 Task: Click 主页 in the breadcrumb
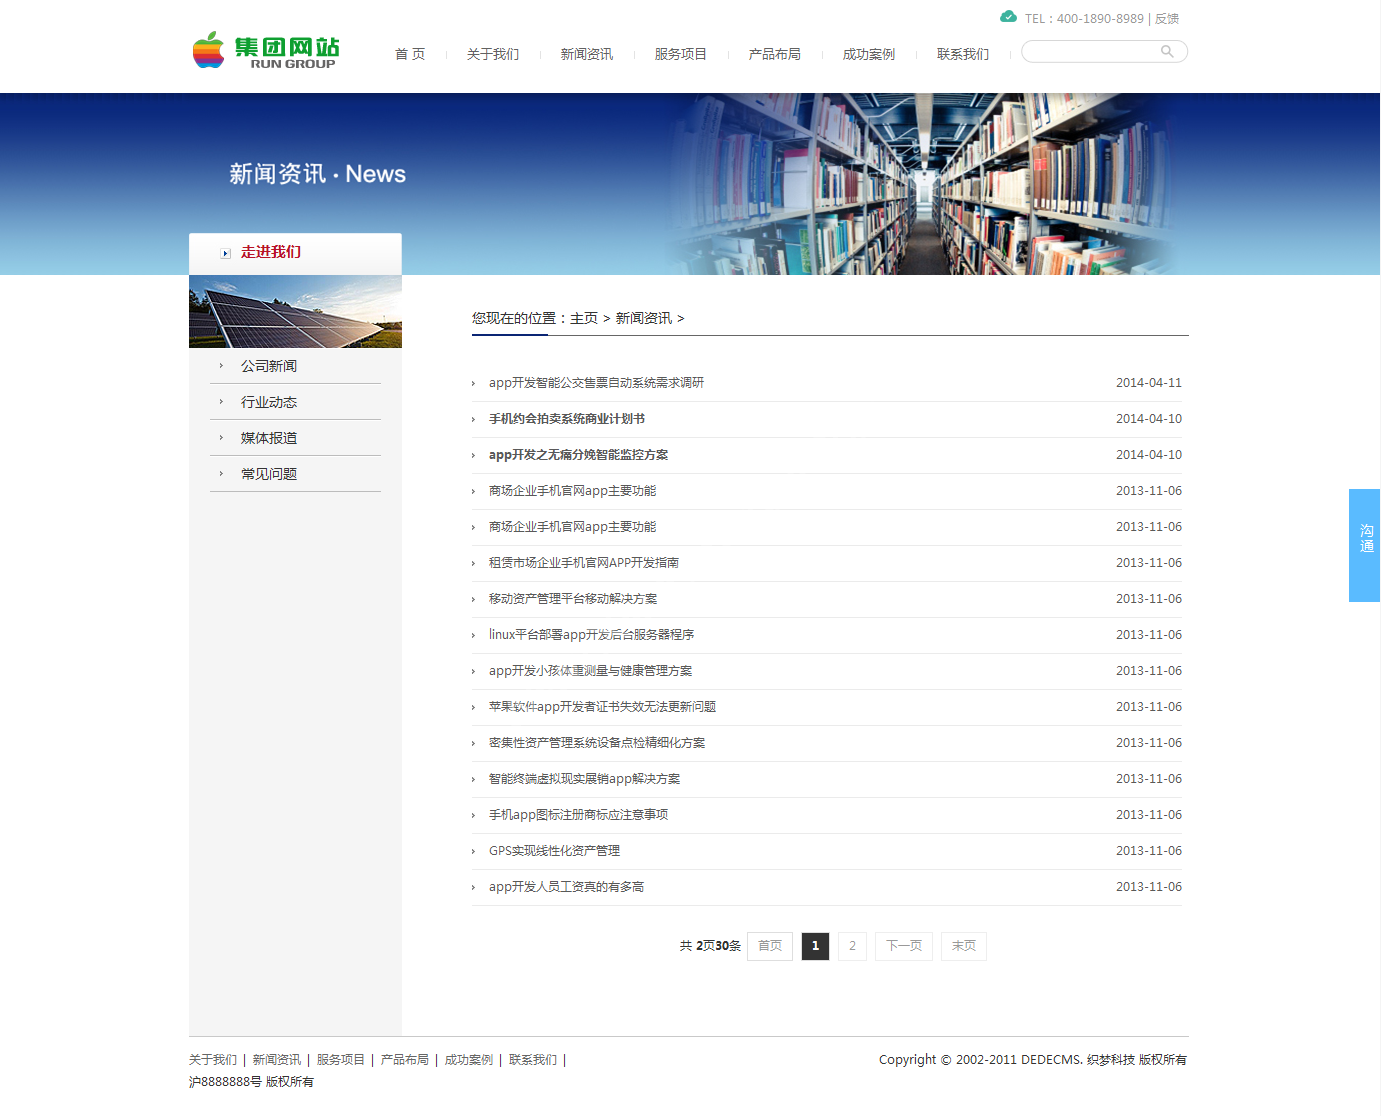[583, 319]
